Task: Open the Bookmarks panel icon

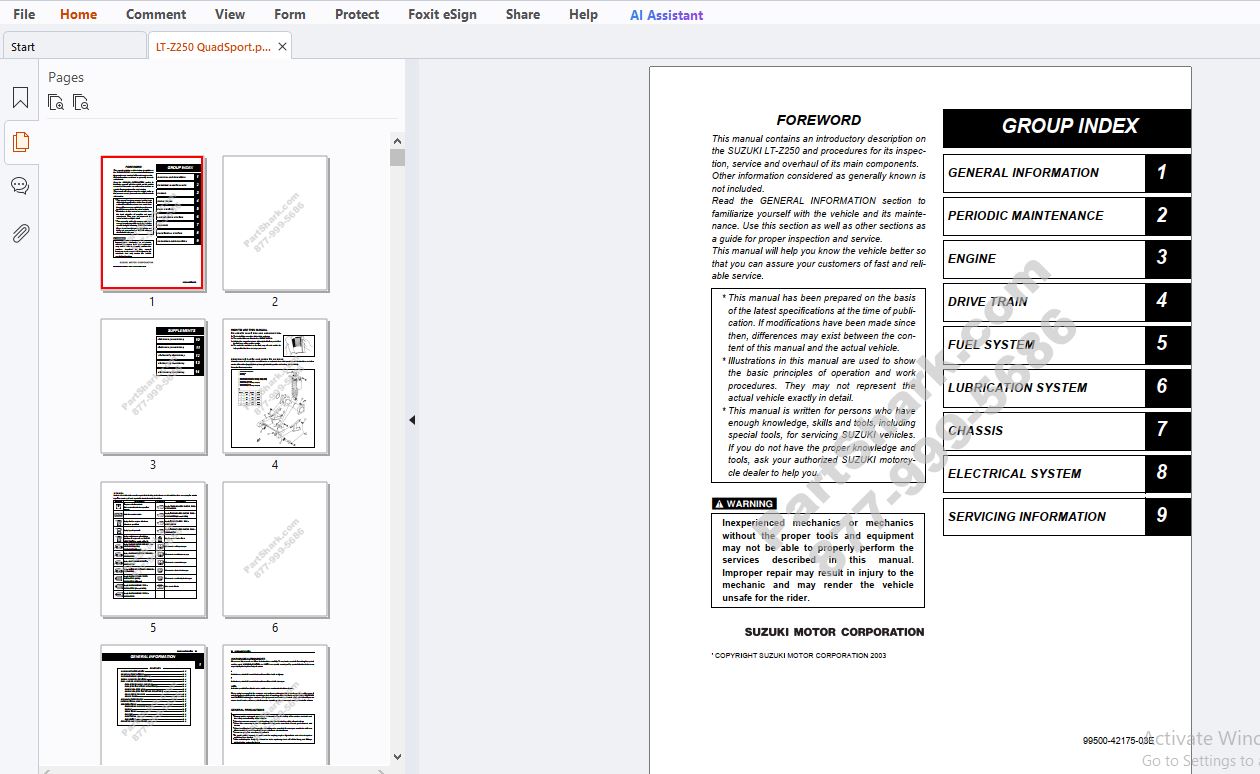Action: (x=20, y=98)
